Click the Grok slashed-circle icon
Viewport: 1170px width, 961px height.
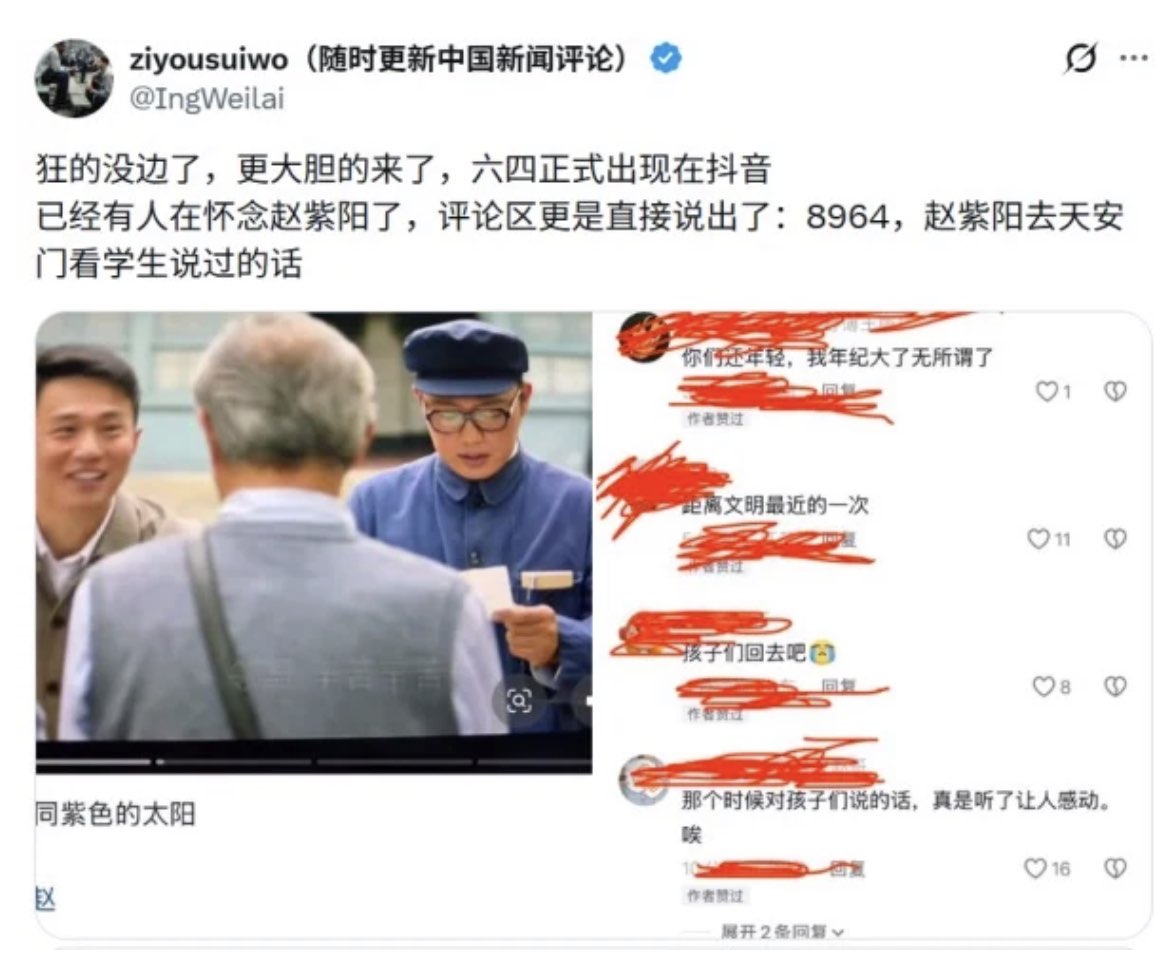[1081, 58]
